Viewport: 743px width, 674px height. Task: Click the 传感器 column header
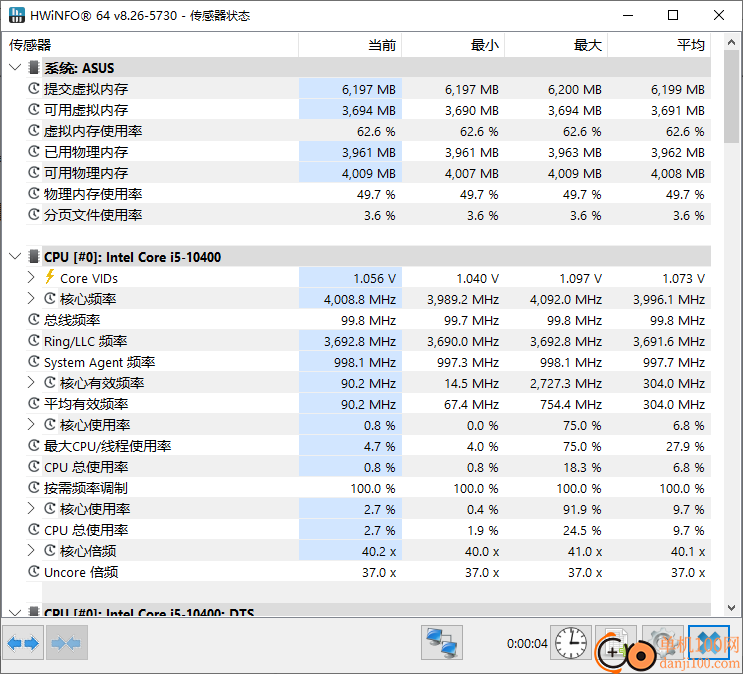pos(150,45)
